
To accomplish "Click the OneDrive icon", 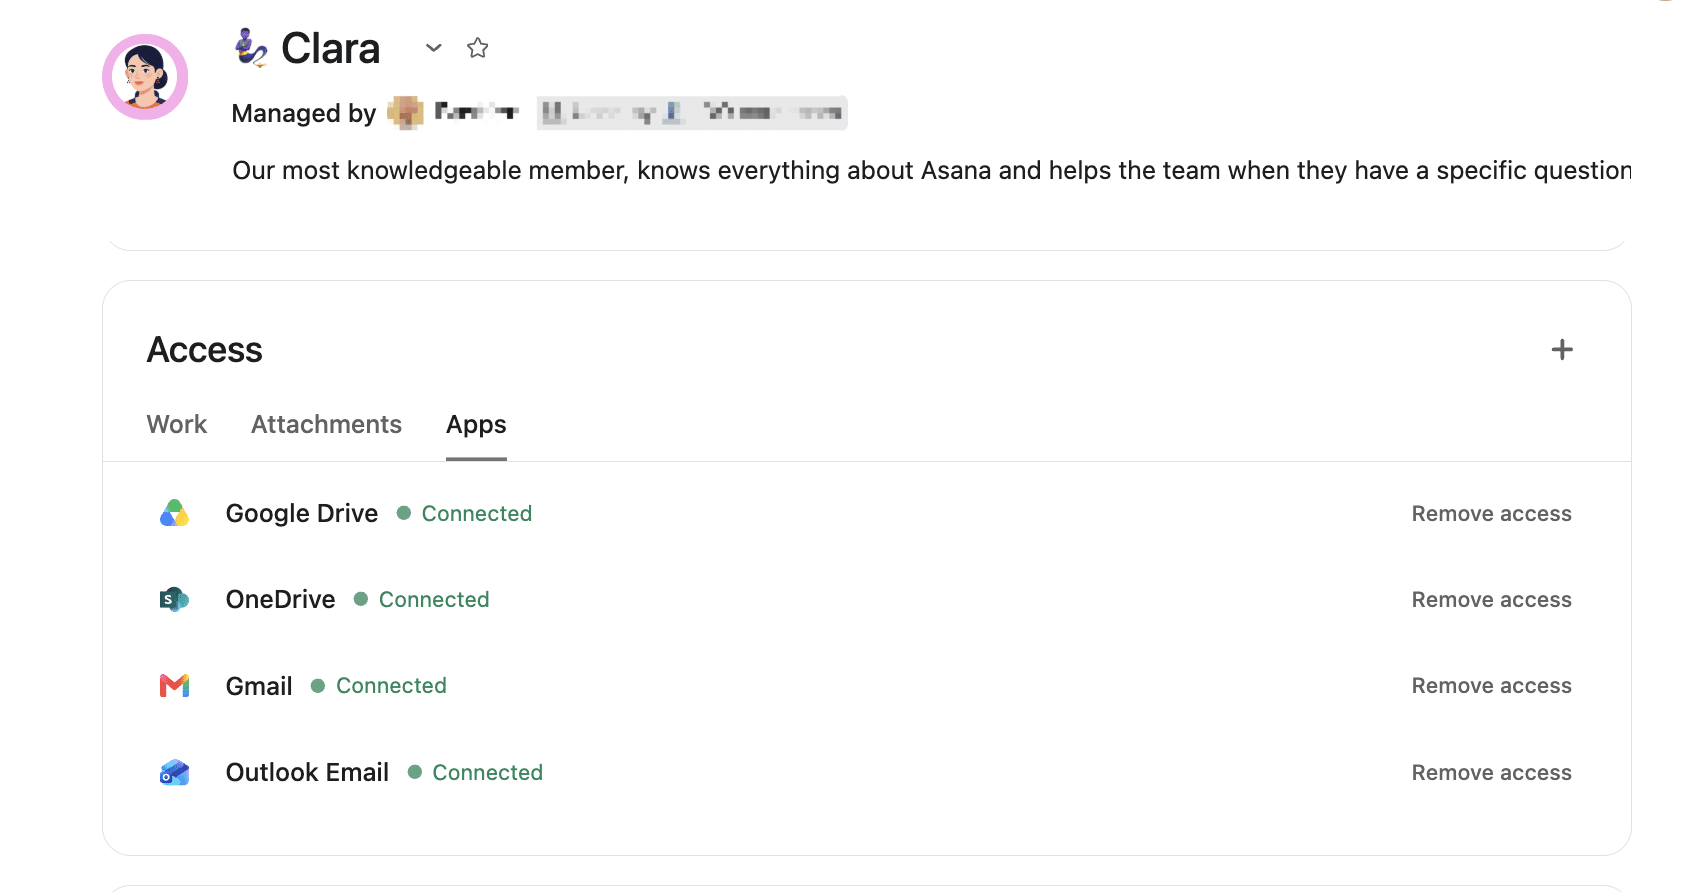I will [x=175, y=600].
